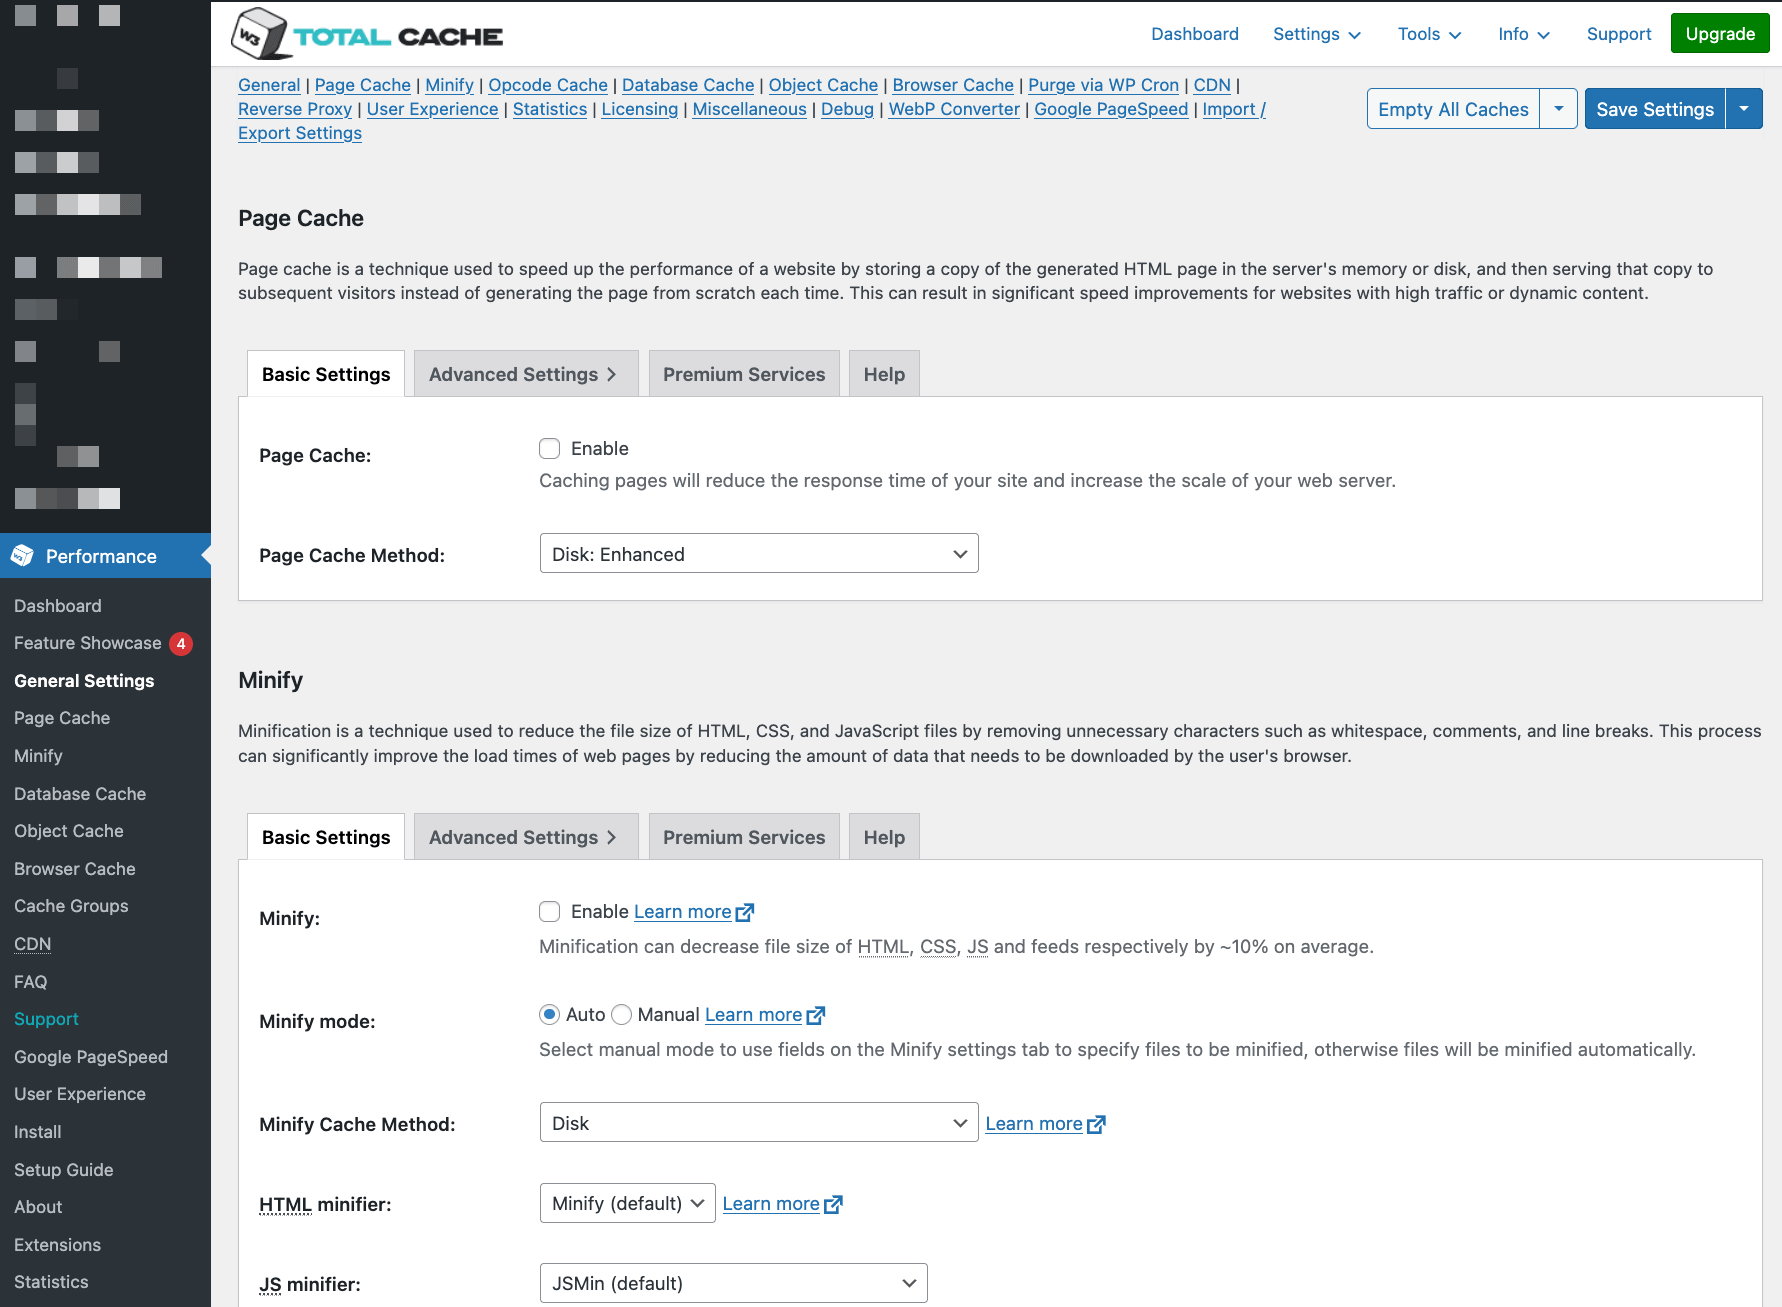Expand the Empty All Caches arrow menu

point(1558,109)
